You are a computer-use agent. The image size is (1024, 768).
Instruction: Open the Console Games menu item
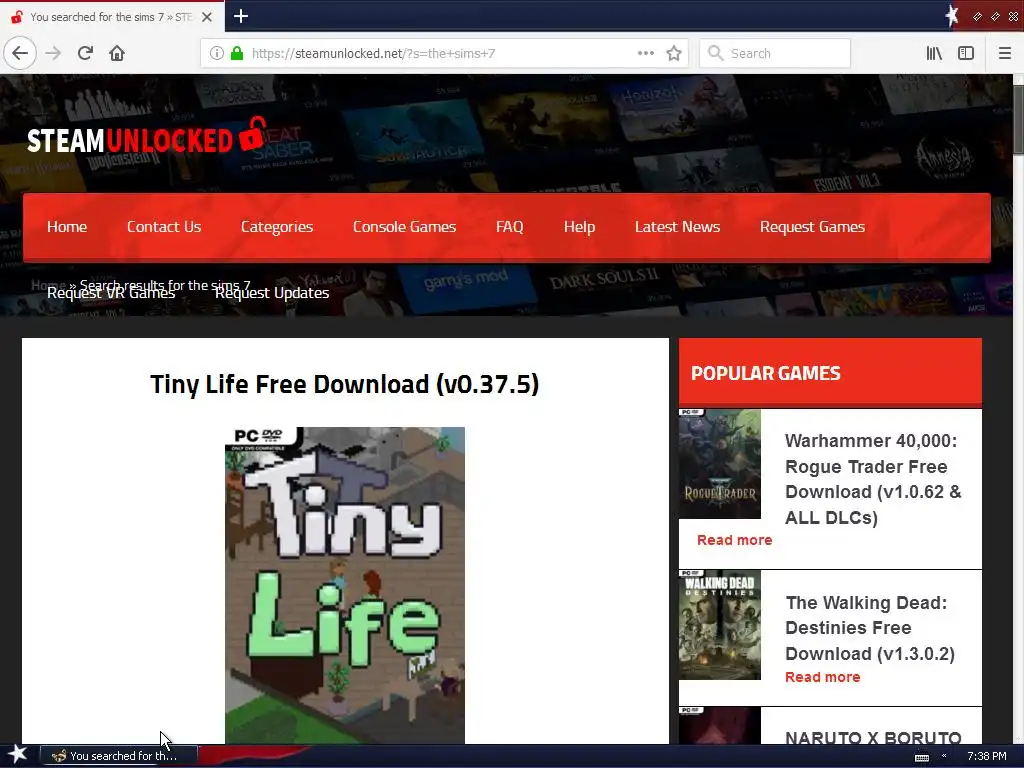(404, 227)
